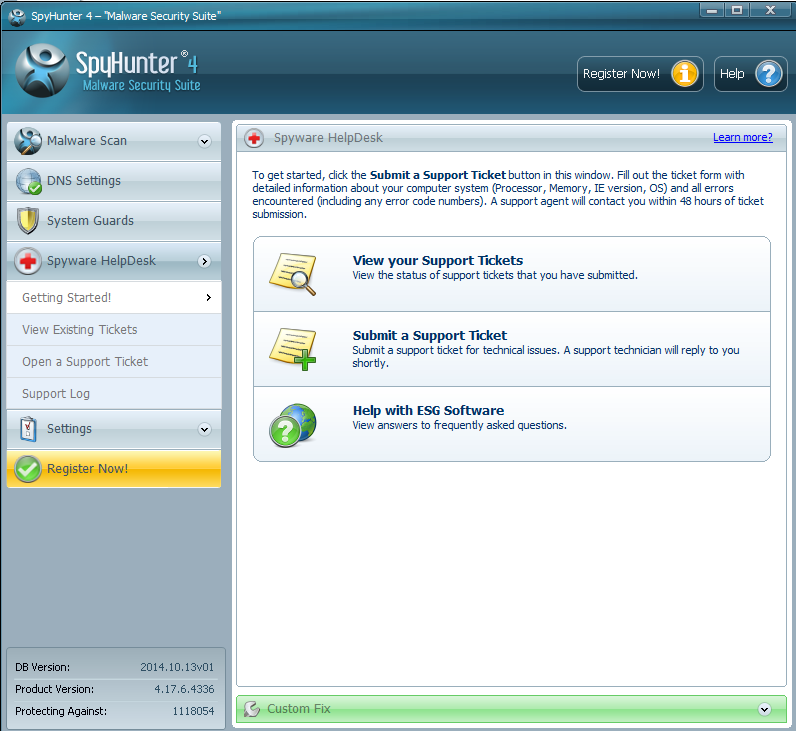Screen dimensions: 796x731
Task: Click the Submit a Support Ticket note icon
Action: pos(292,348)
